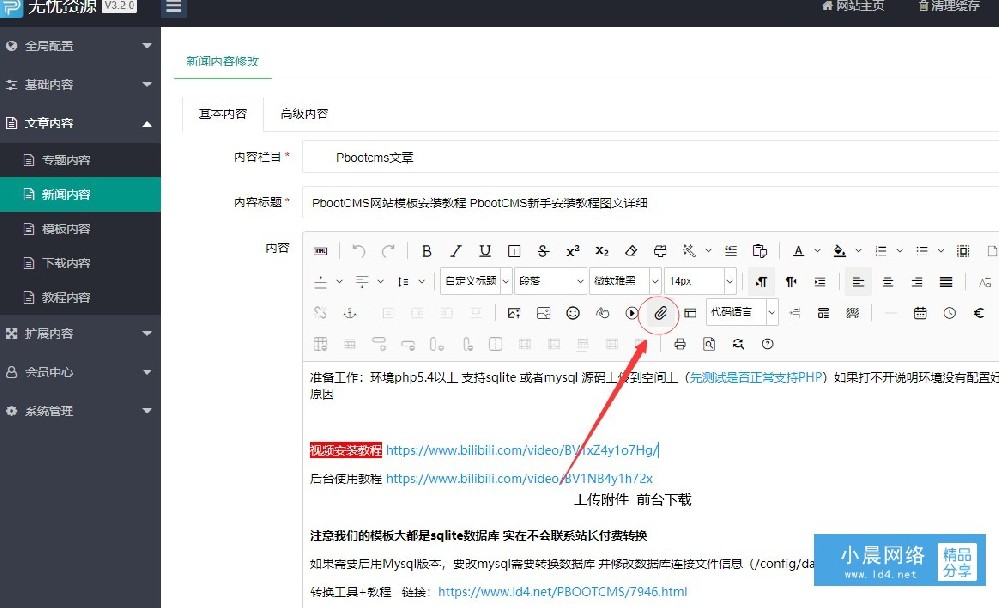Screen dimensions: 999x608
Task: Open 专题内容 in the sidebar
Action: tap(80, 160)
